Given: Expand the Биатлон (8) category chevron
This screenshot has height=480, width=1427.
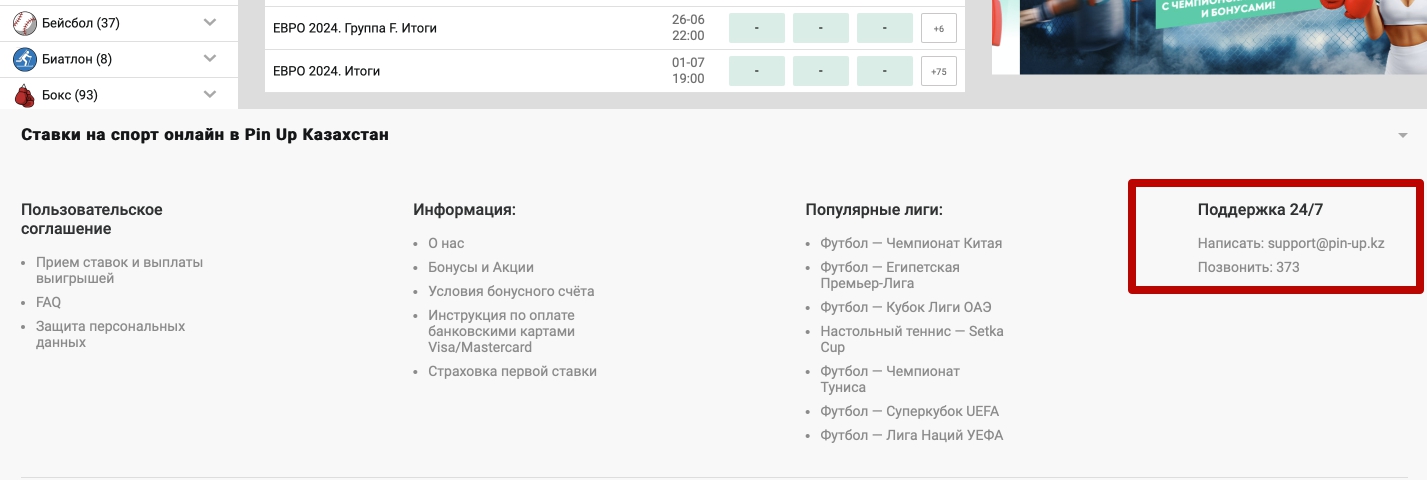Looking at the screenshot, I should tap(210, 58).
